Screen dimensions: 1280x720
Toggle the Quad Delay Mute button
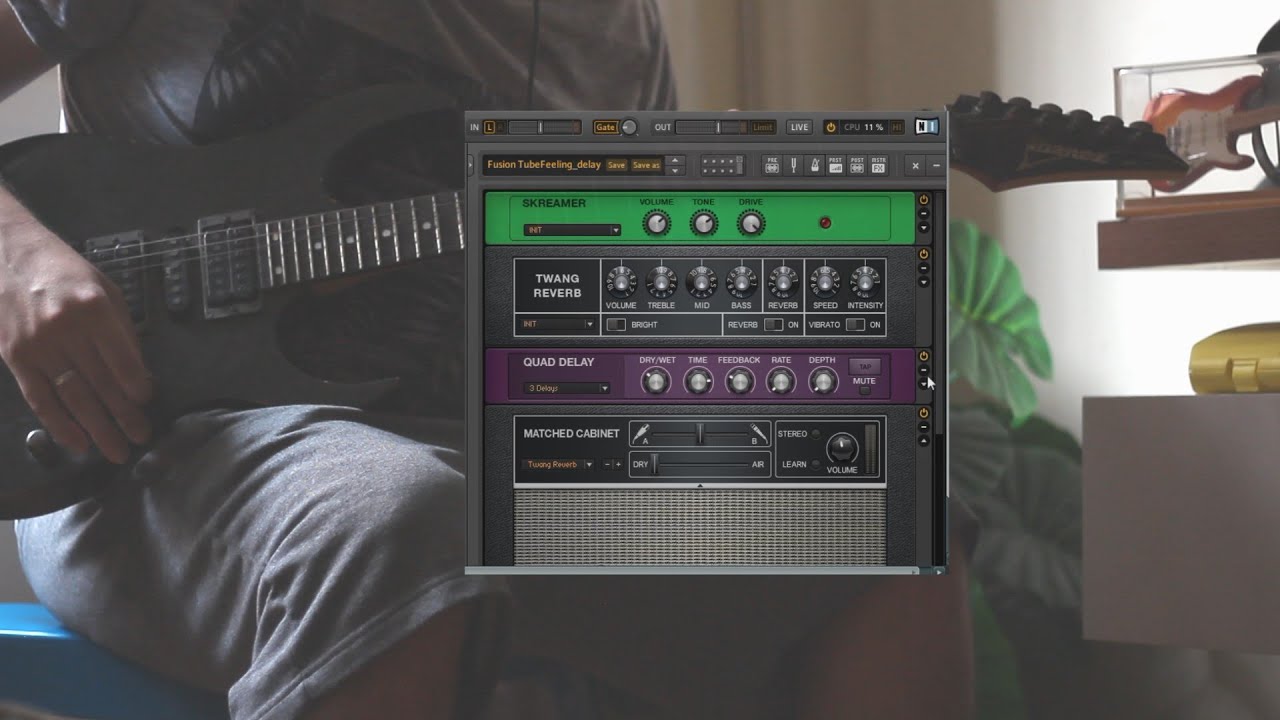pyautogui.click(x=865, y=390)
